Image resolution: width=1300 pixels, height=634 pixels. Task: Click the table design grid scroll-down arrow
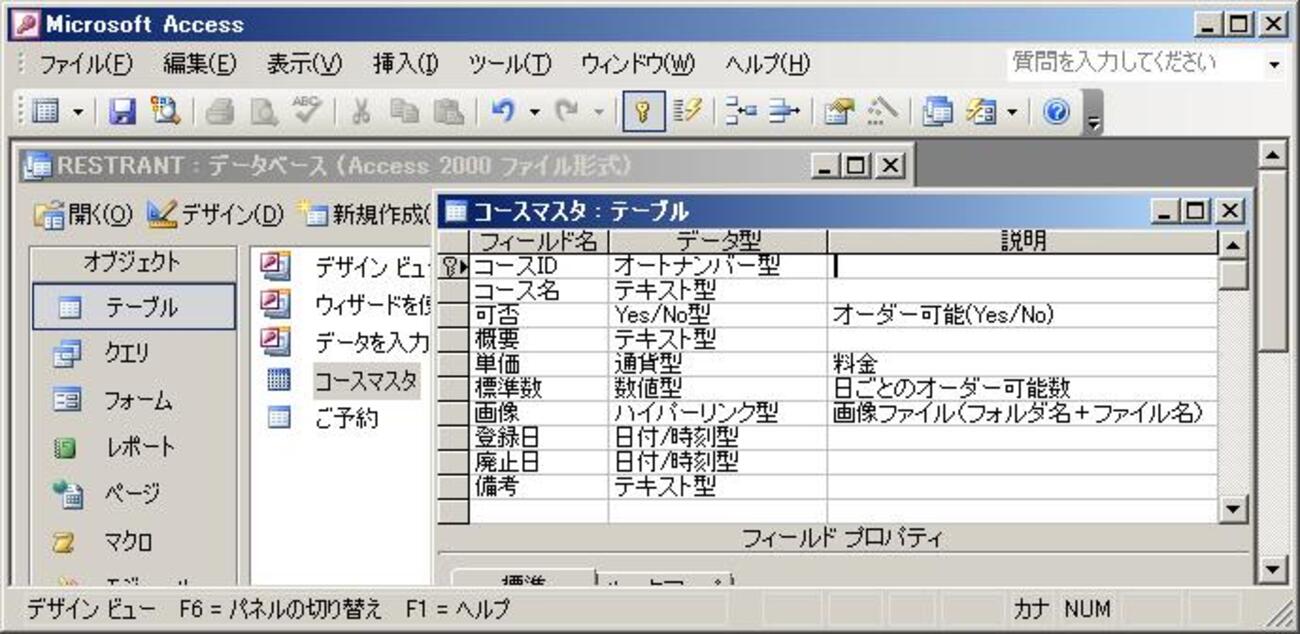[1234, 509]
